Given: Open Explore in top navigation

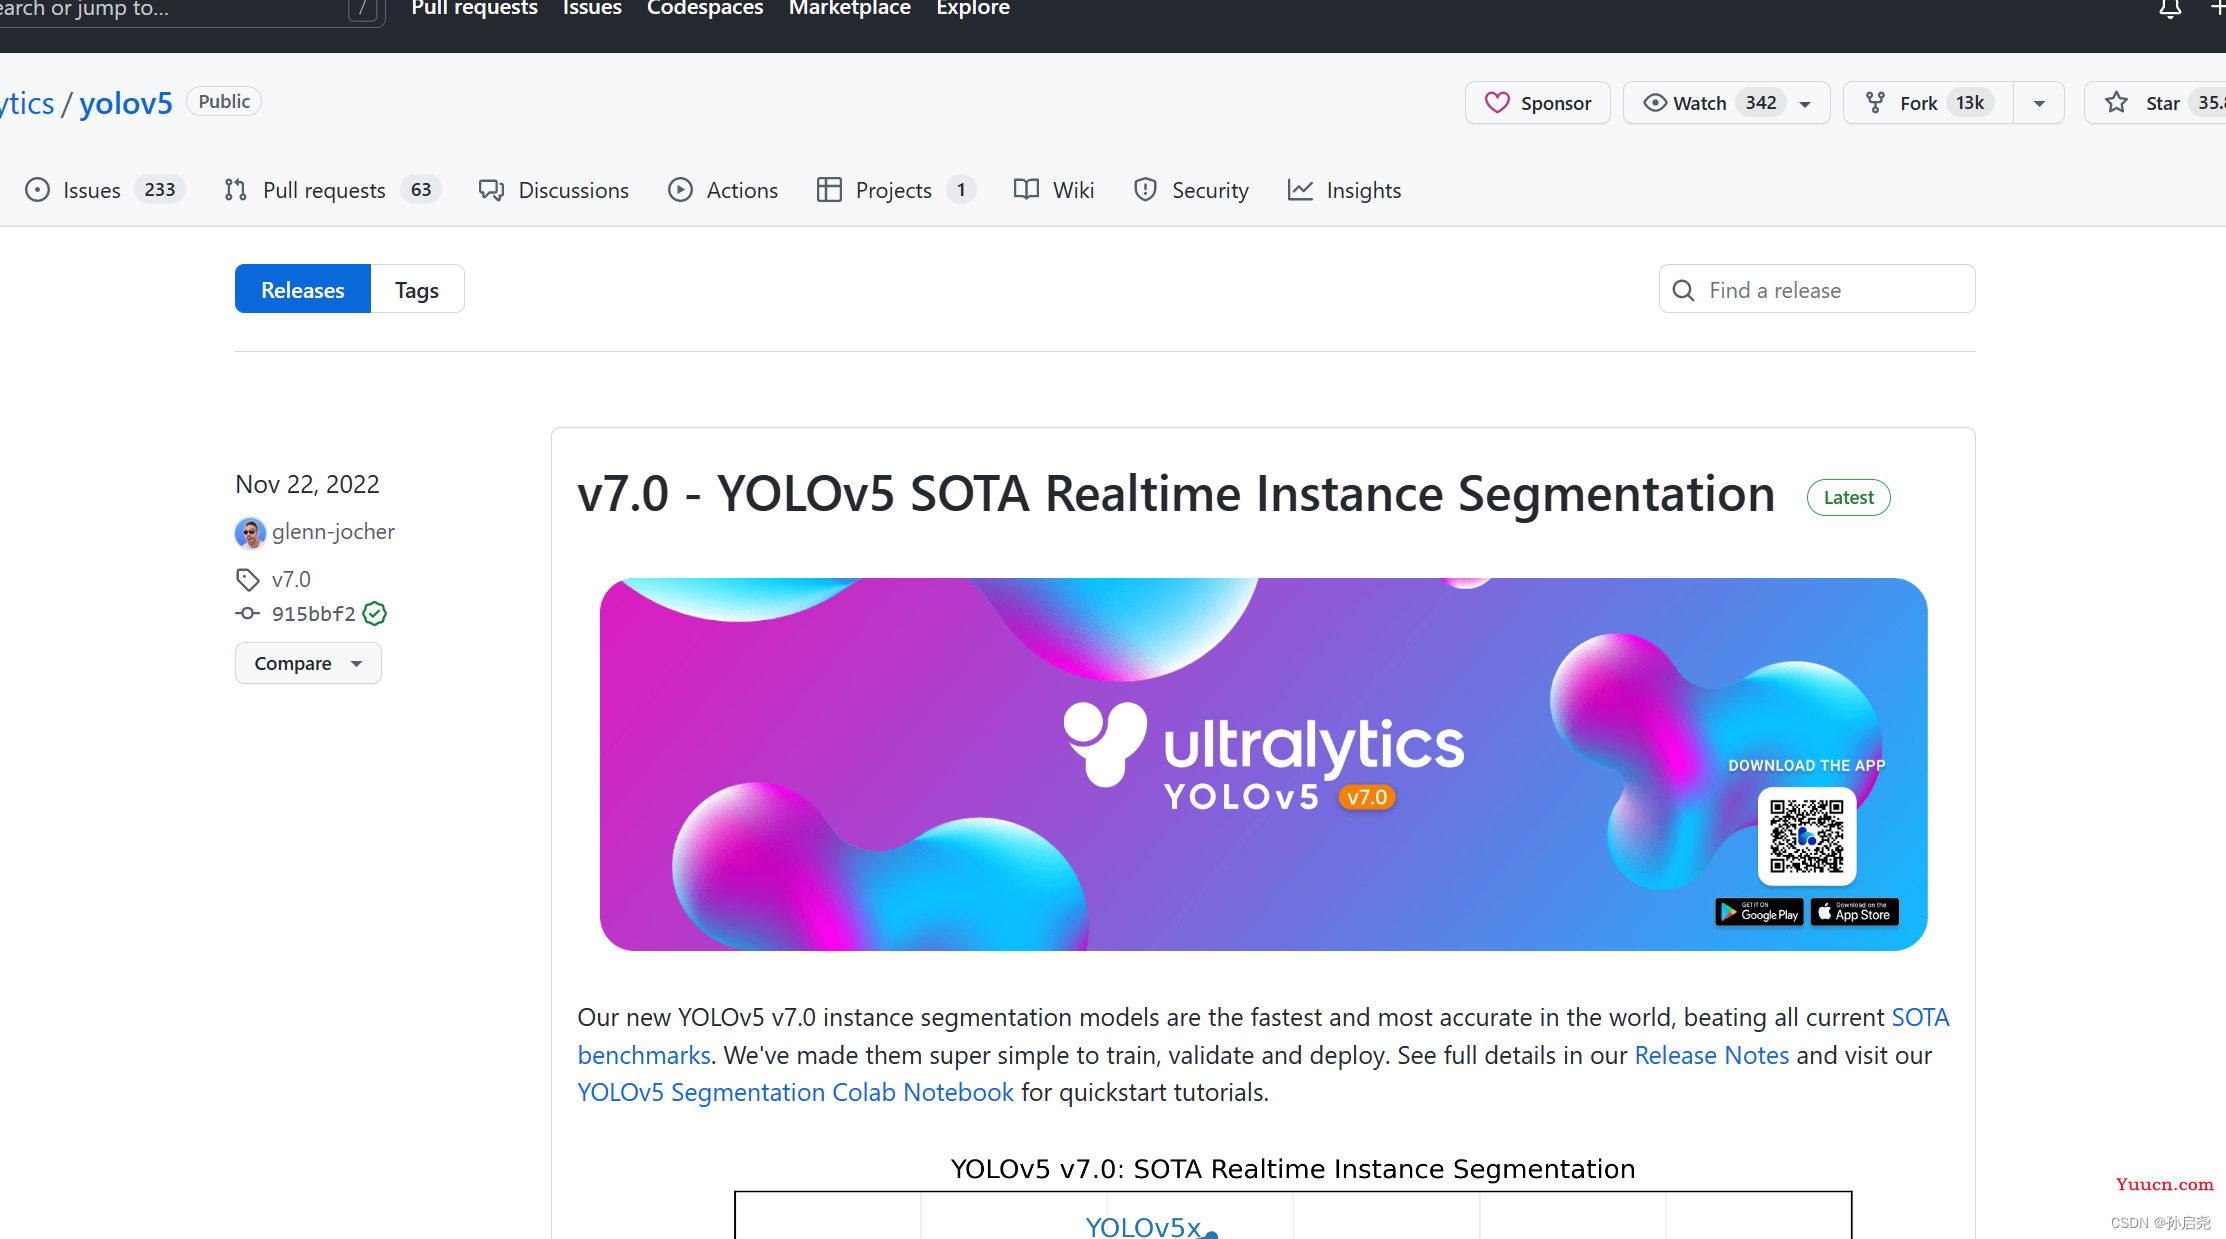Looking at the screenshot, I should [973, 9].
